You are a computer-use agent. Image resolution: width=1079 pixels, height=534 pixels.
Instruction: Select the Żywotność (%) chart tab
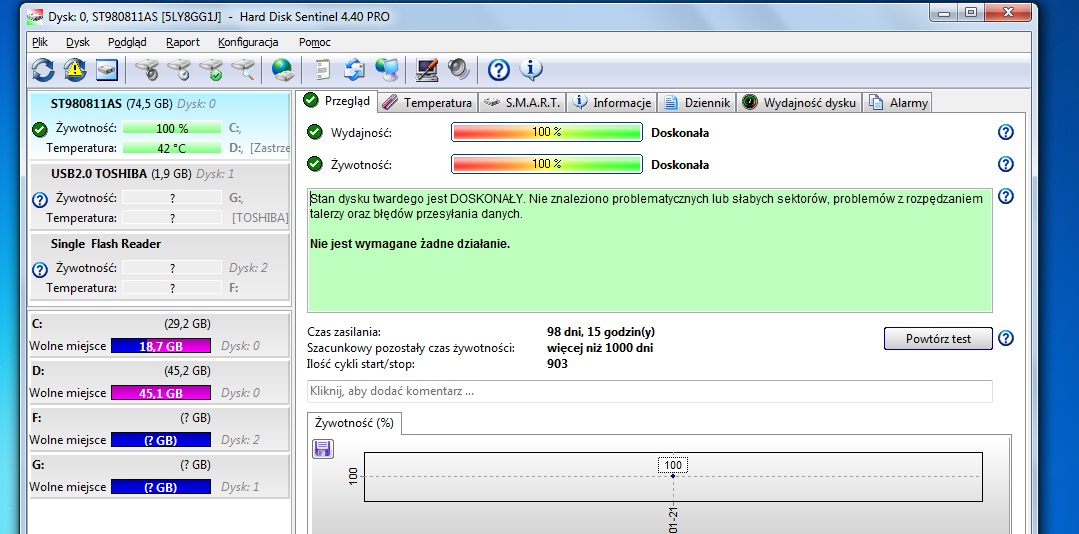(x=354, y=423)
